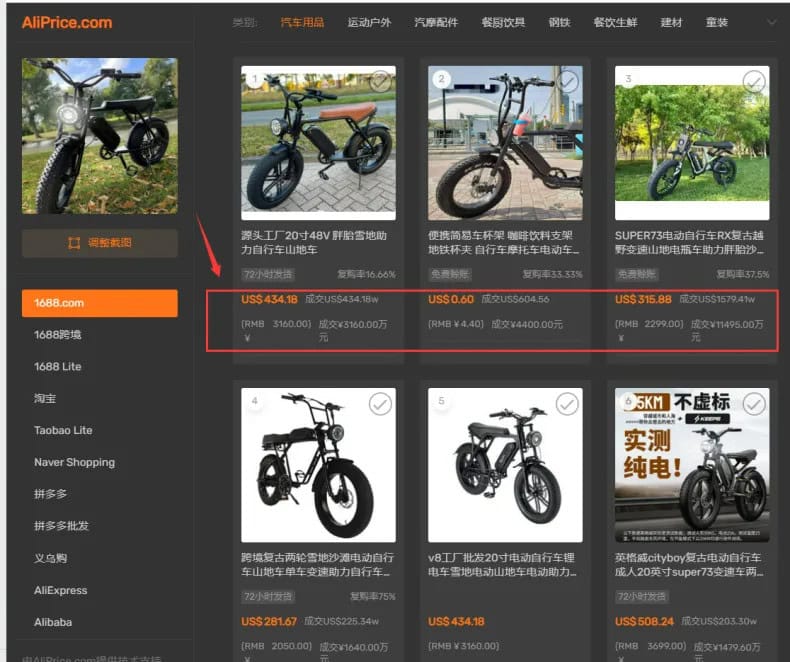Choose 1688跨境 in the source list
The height and width of the screenshot is (662, 790).
click(x=59, y=335)
